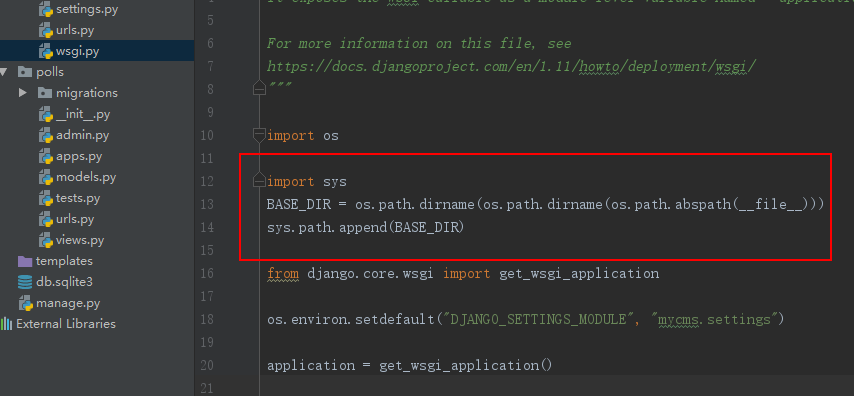
Task: Click the application = get_wsgi_application() line
Action: pos(410,365)
